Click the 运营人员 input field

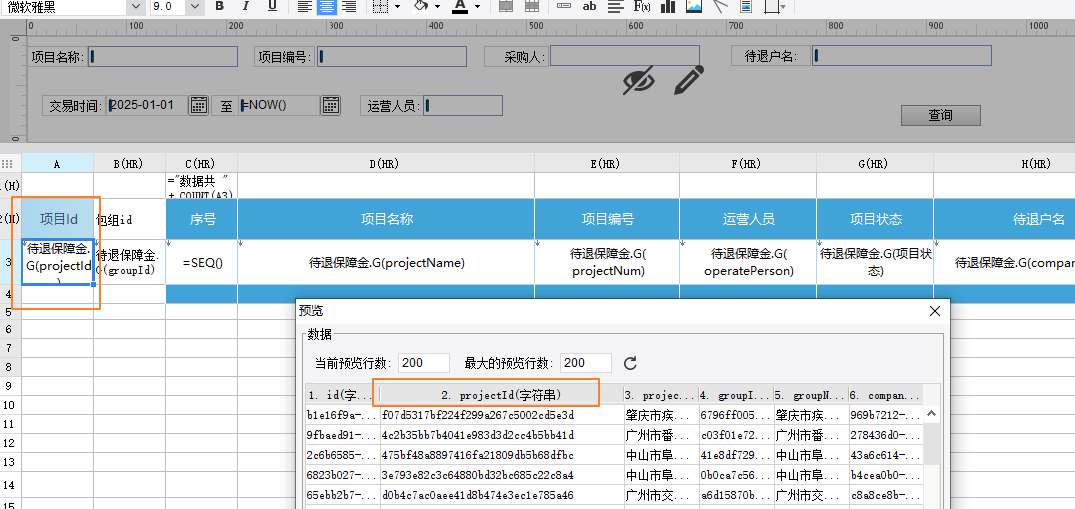coord(463,106)
